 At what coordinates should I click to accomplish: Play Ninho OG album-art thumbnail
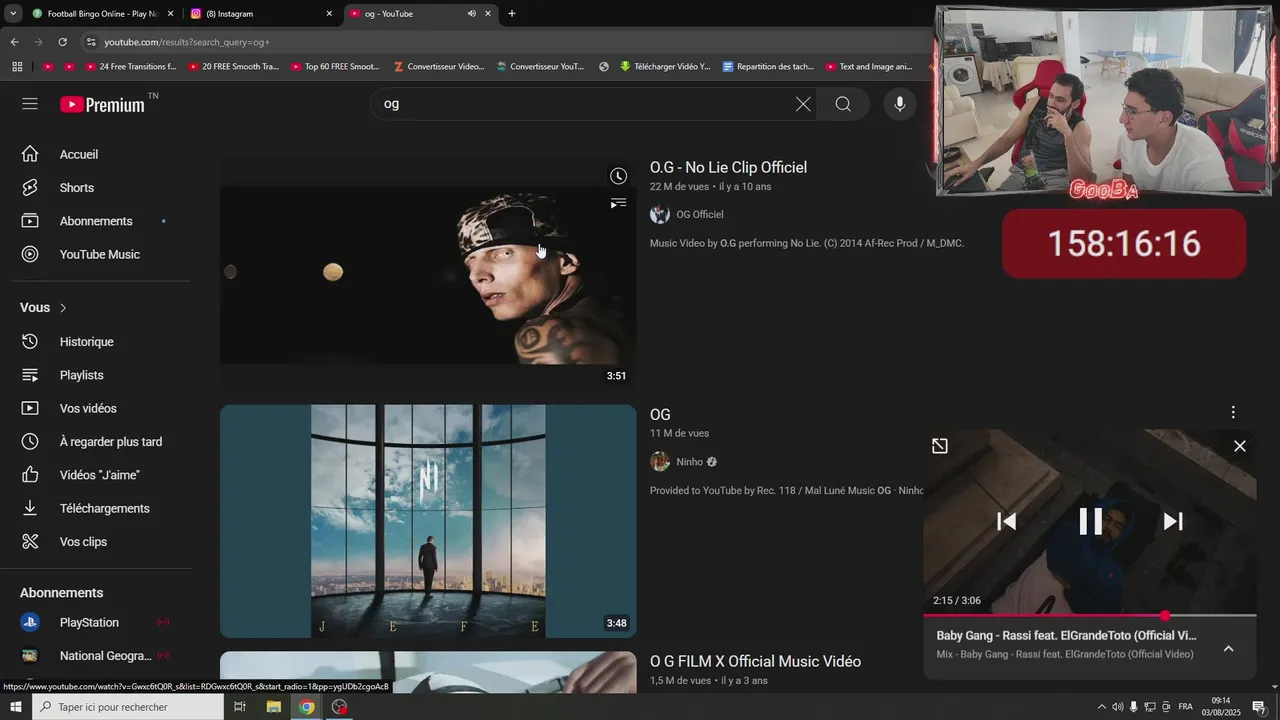coord(428,521)
